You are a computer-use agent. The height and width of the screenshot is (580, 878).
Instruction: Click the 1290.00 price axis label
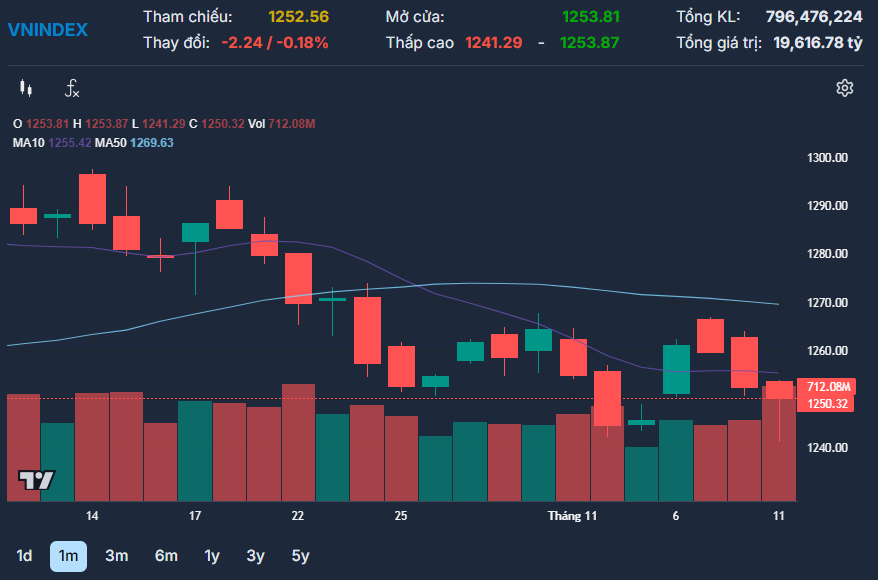[x=827, y=206]
